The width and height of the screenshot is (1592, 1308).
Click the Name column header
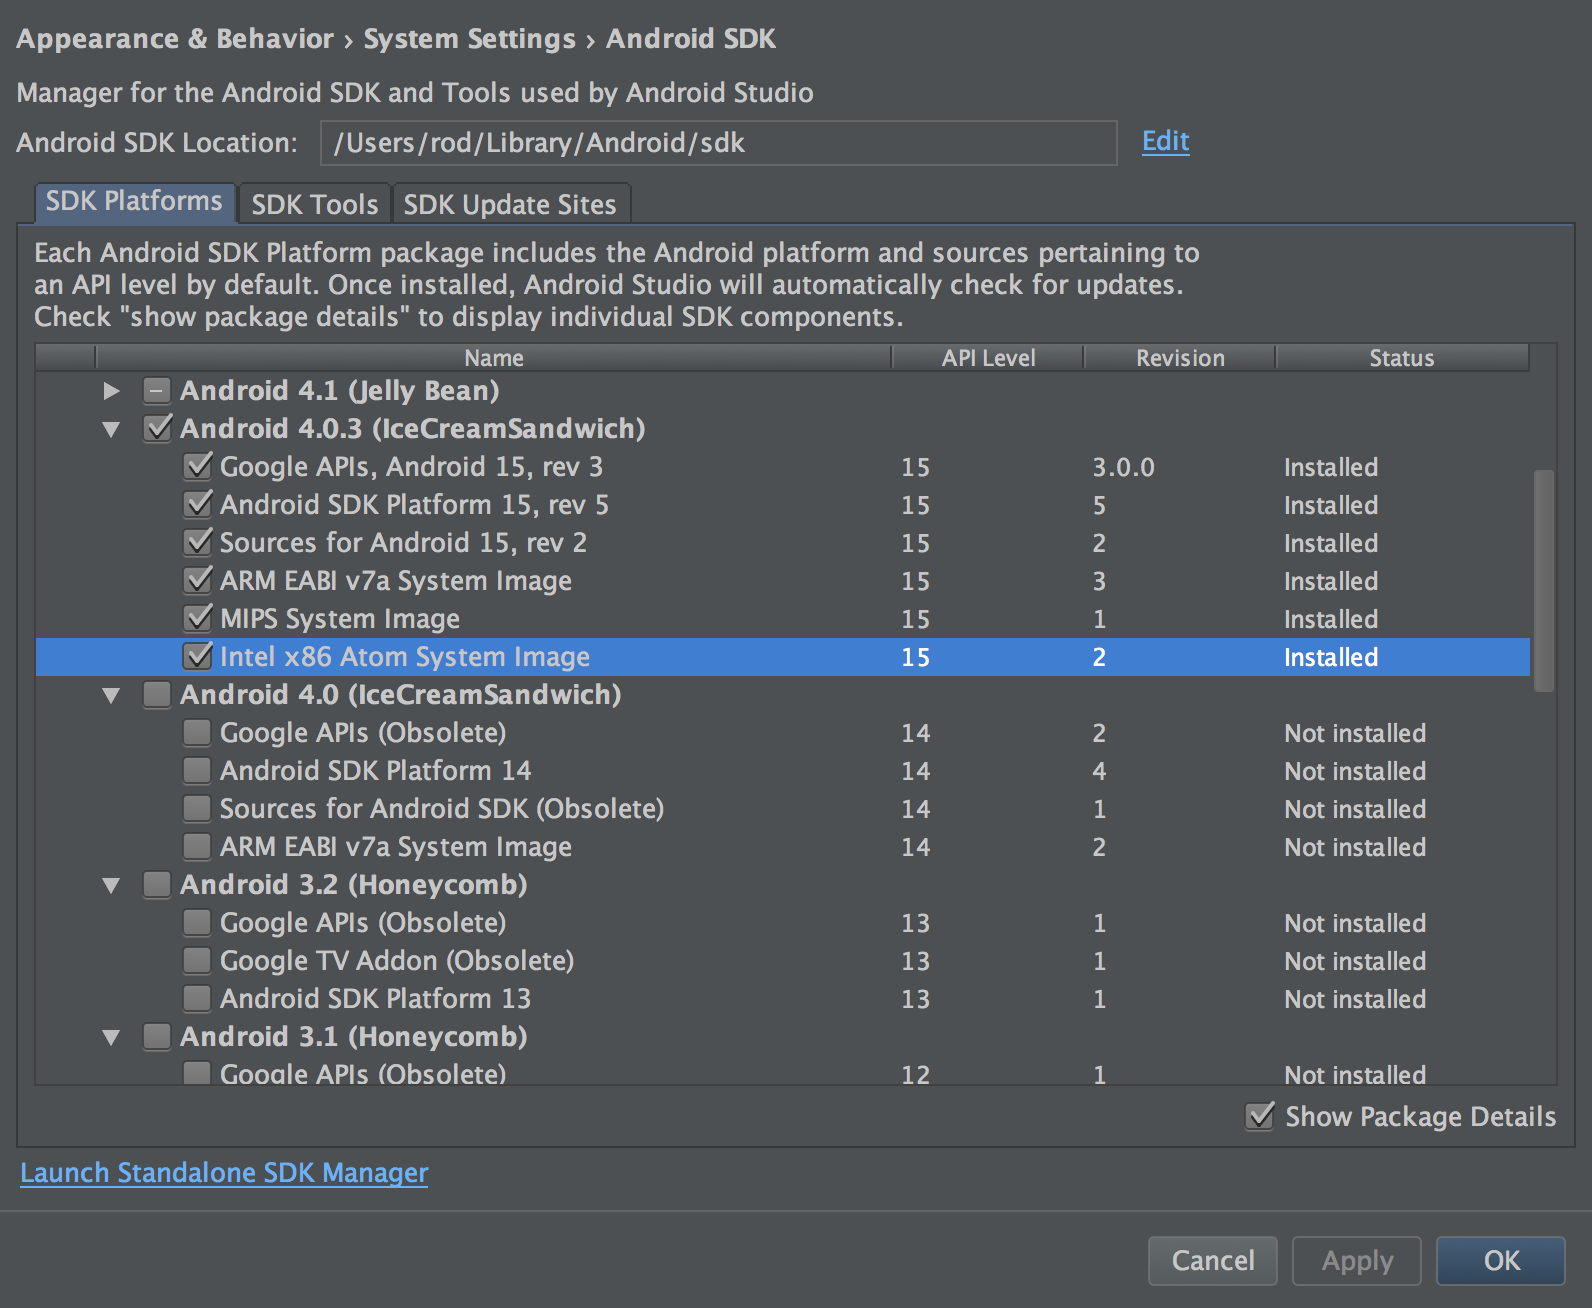pos(493,358)
